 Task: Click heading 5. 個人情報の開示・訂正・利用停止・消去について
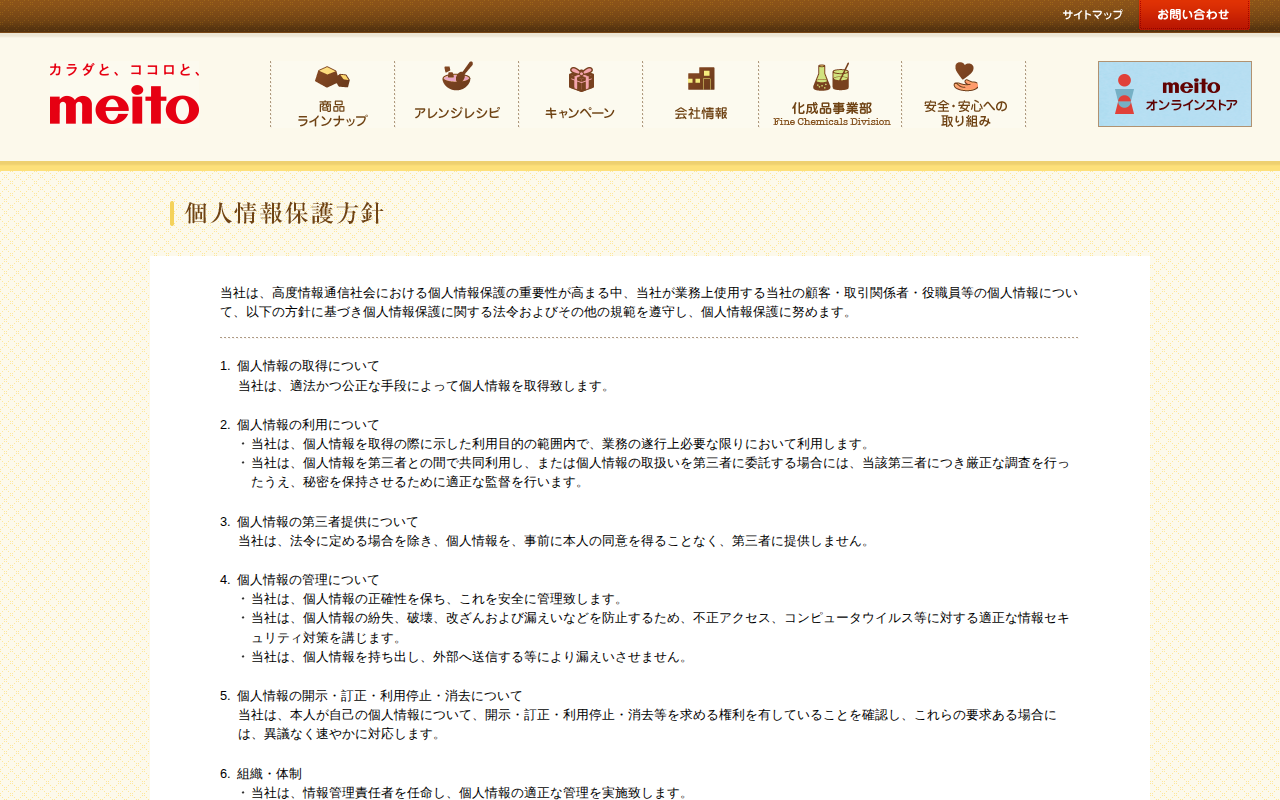[371, 696]
